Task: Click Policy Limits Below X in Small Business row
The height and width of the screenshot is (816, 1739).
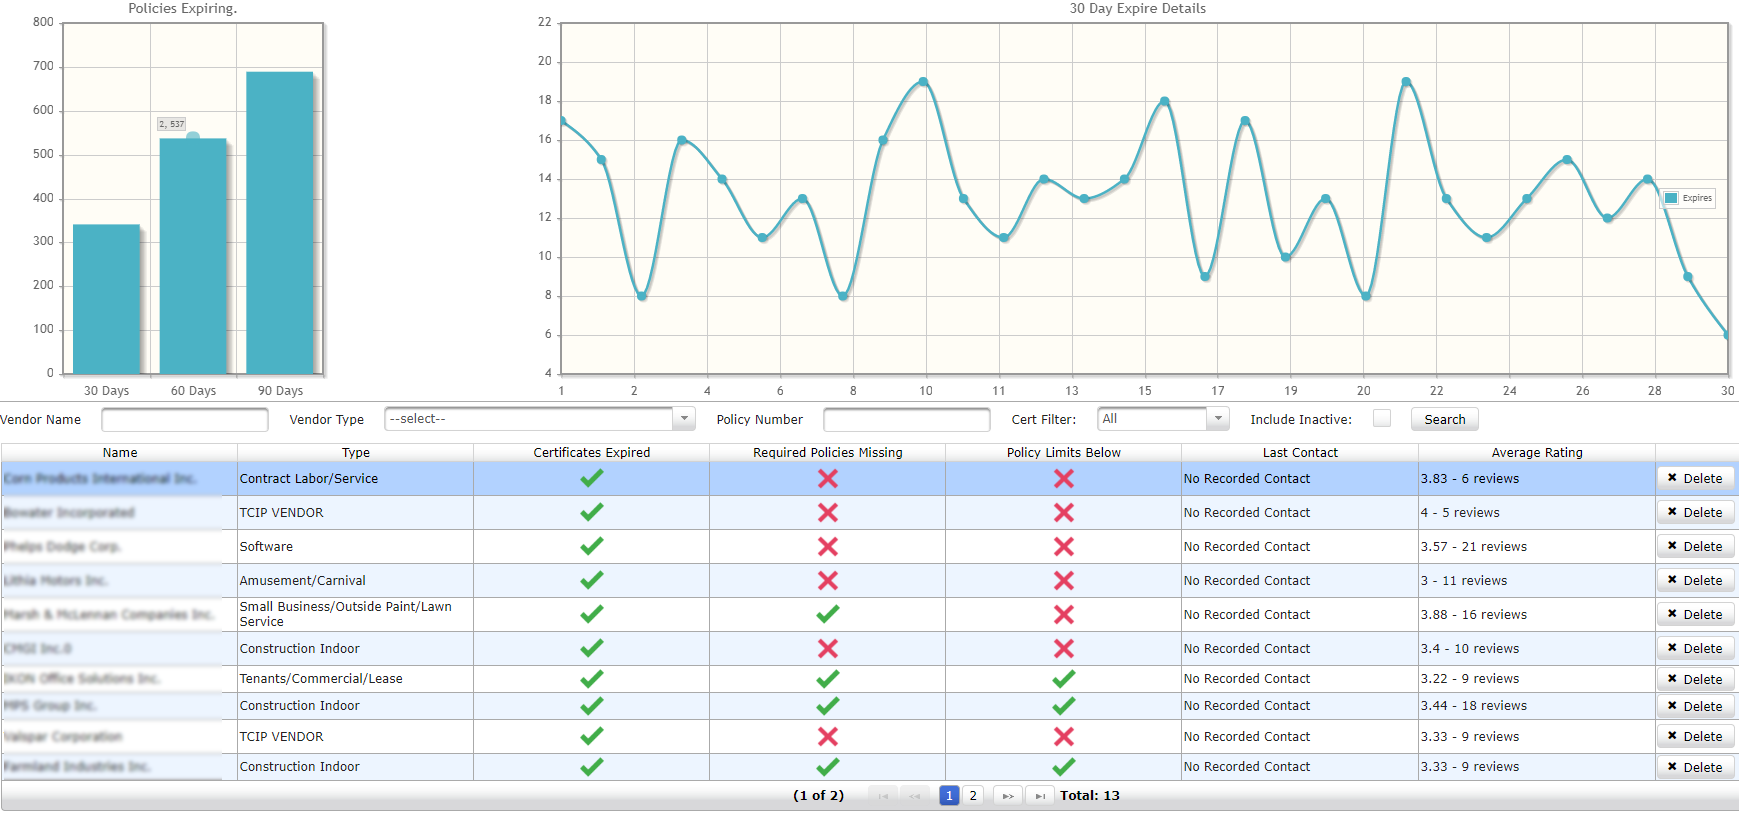Action: click(x=1063, y=614)
